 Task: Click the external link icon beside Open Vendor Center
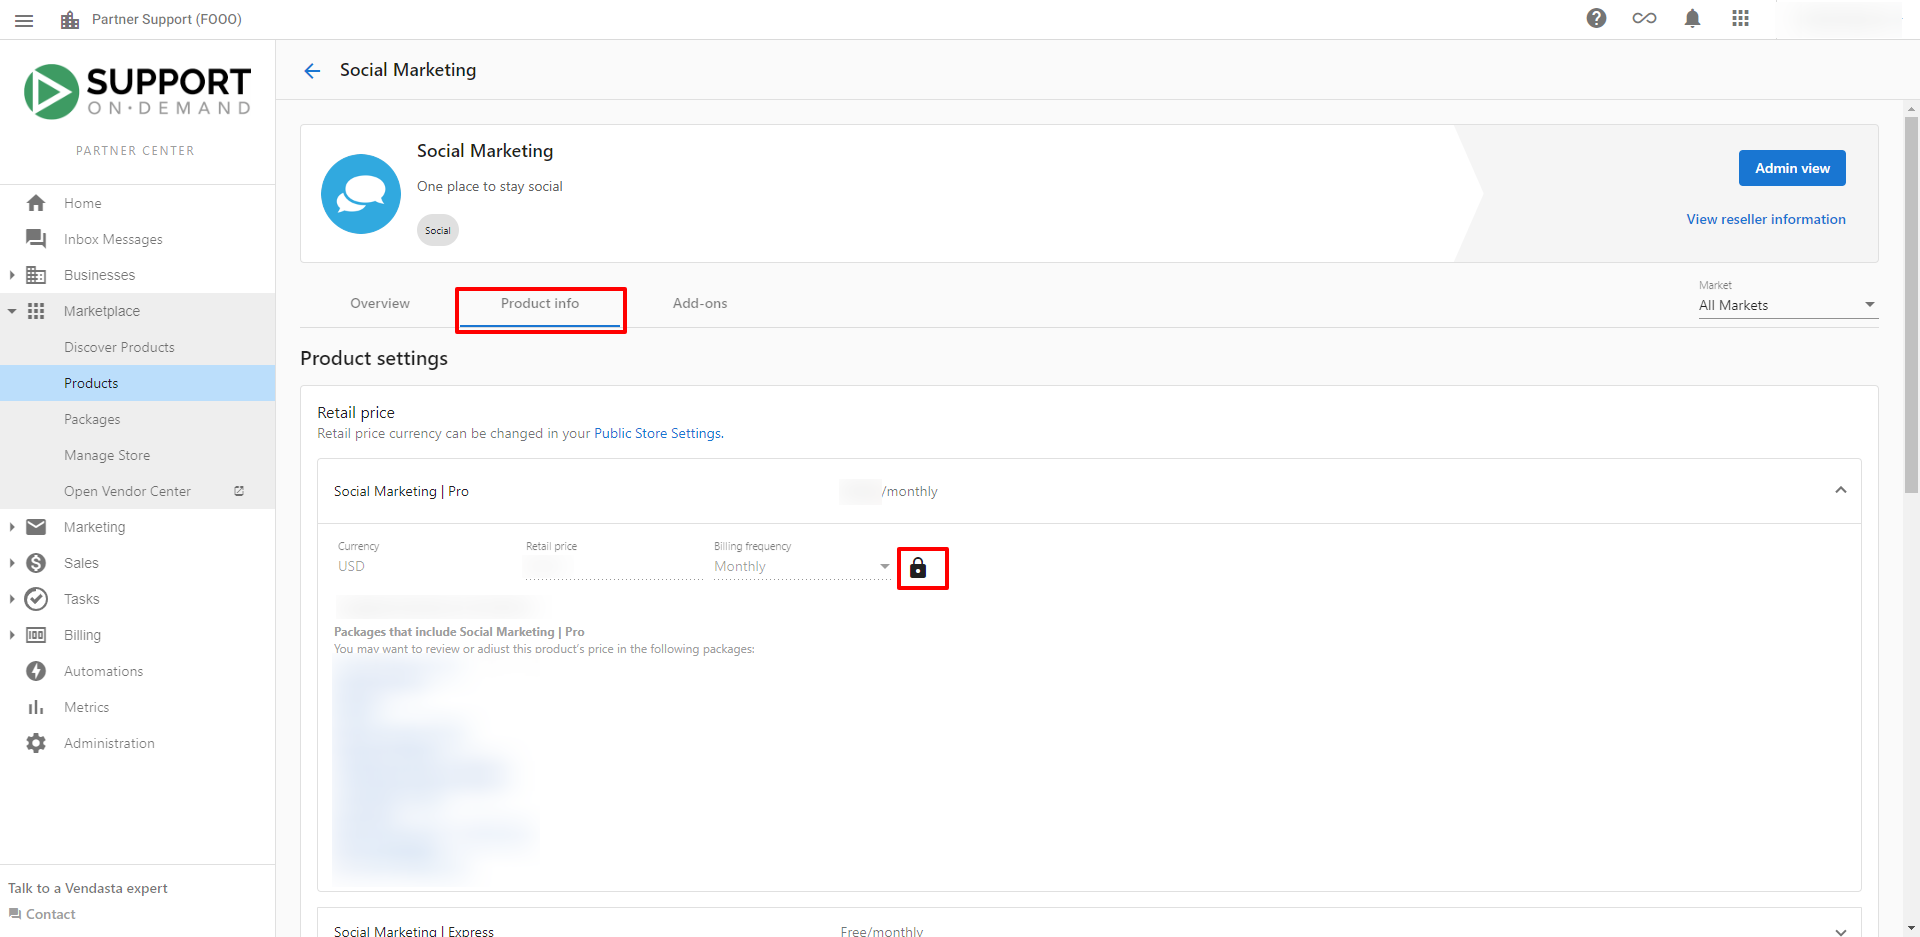(x=239, y=491)
